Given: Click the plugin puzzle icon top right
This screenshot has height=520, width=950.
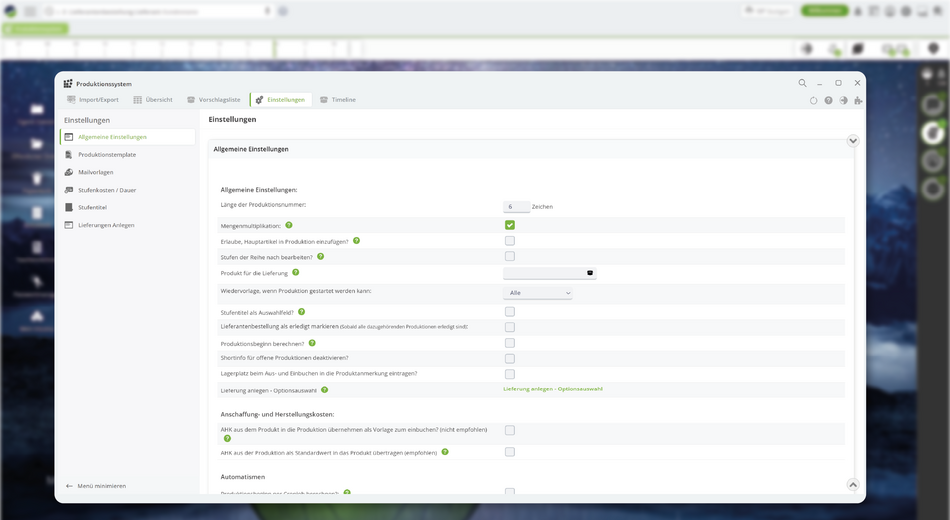Looking at the screenshot, I should coord(858,101).
